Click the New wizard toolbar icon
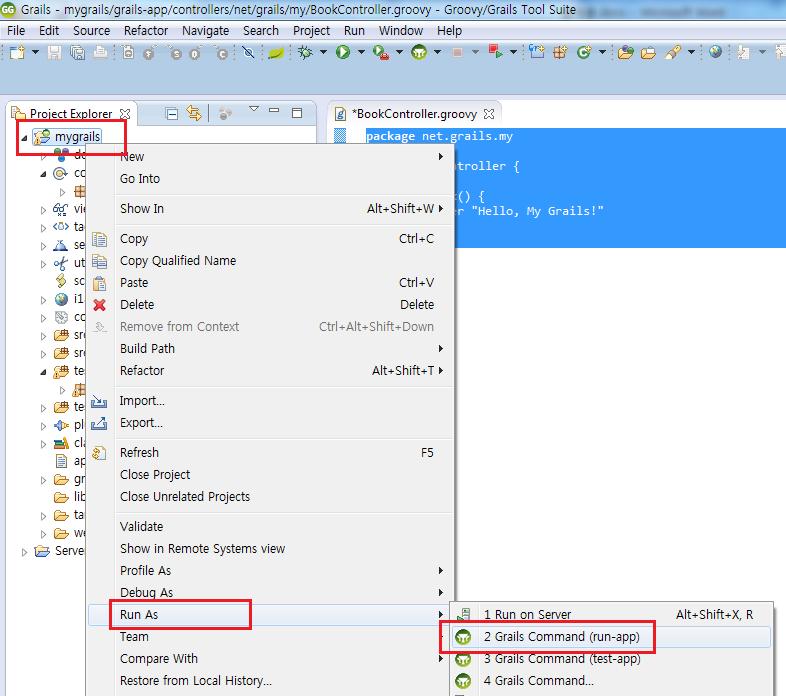Screen dimensions: 786x696 [18, 52]
